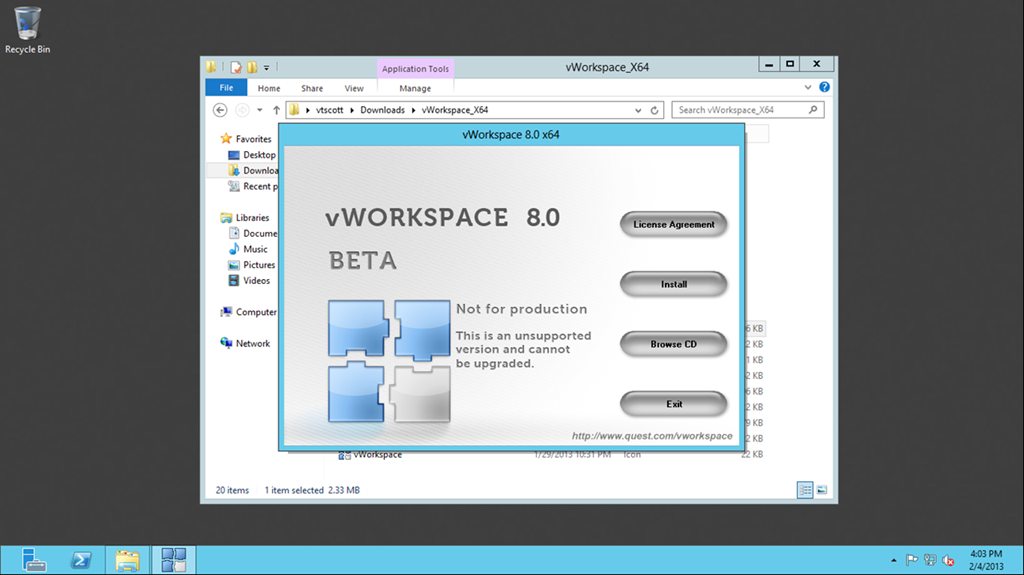Click the vWorkspace installer taskbar icon

click(174, 560)
